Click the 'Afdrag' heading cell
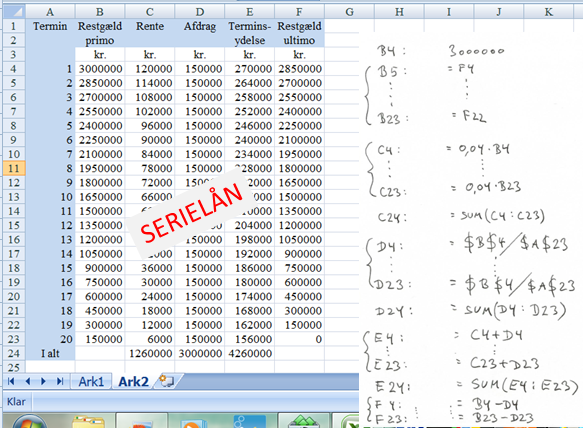Image resolution: width=583 pixels, height=428 pixels. 200,26
